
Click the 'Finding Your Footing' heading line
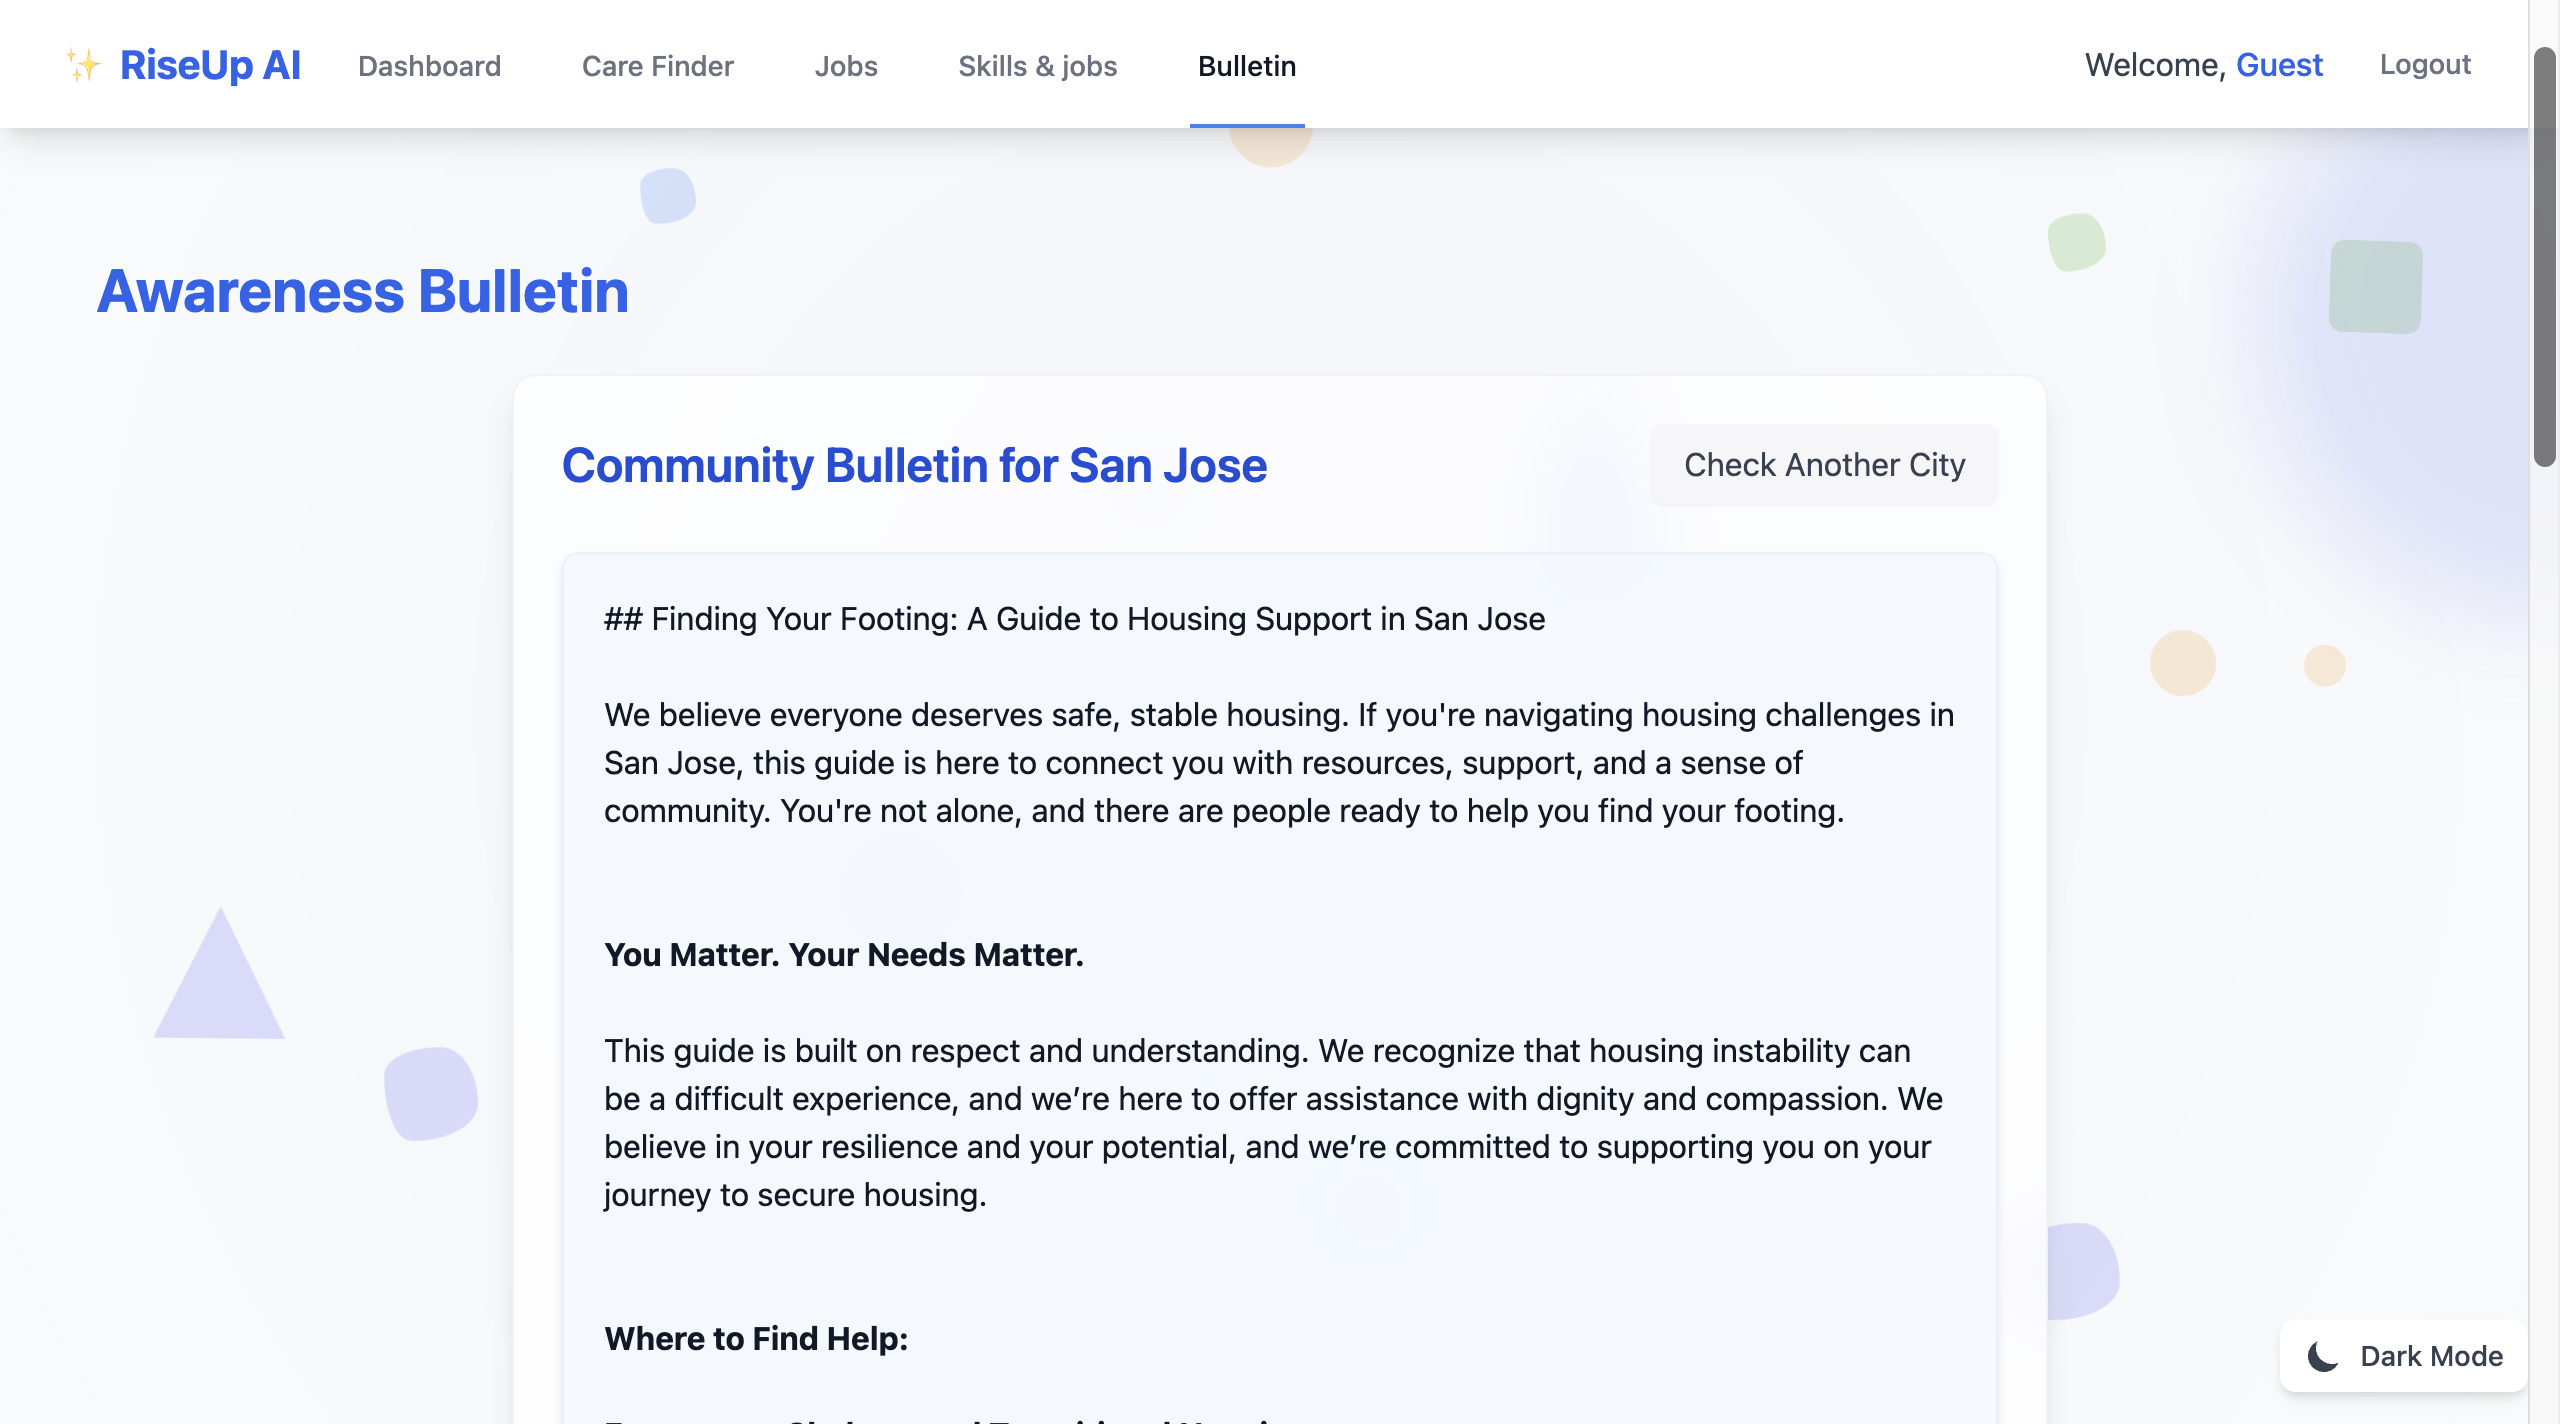click(1074, 619)
